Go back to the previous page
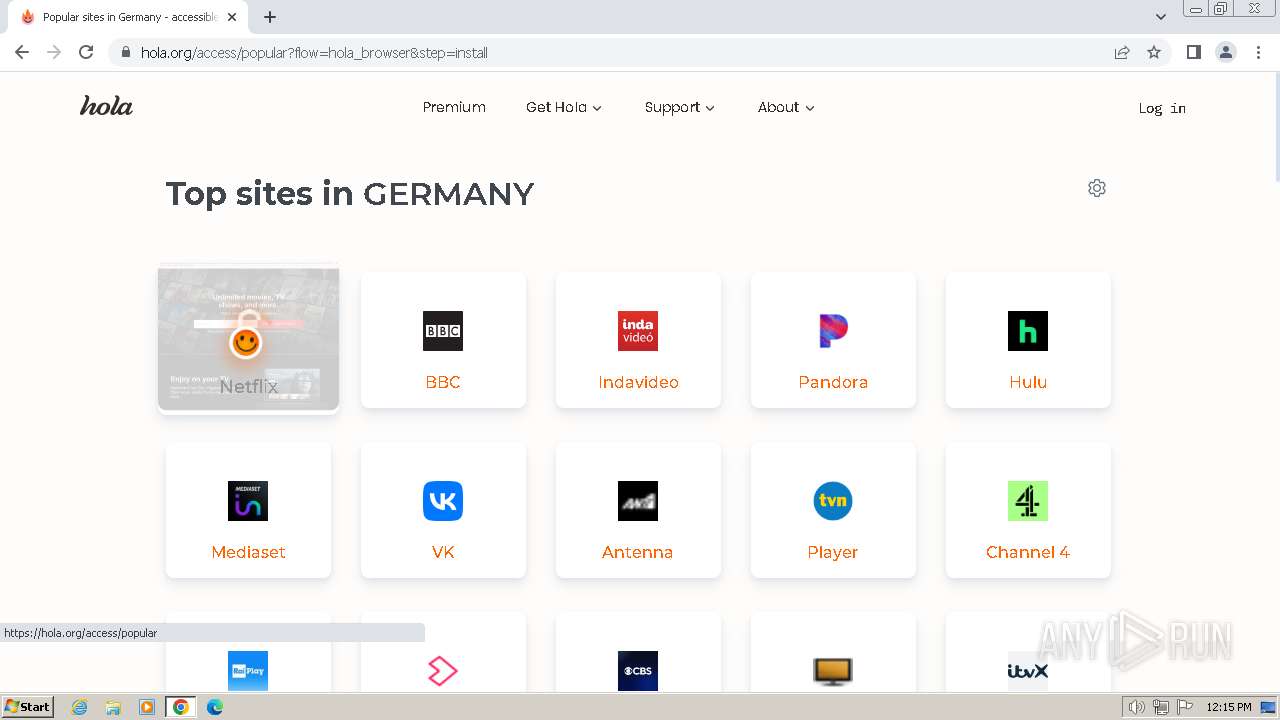Image resolution: width=1280 pixels, height=720 pixels. pyautogui.click(x=22, y=52)
